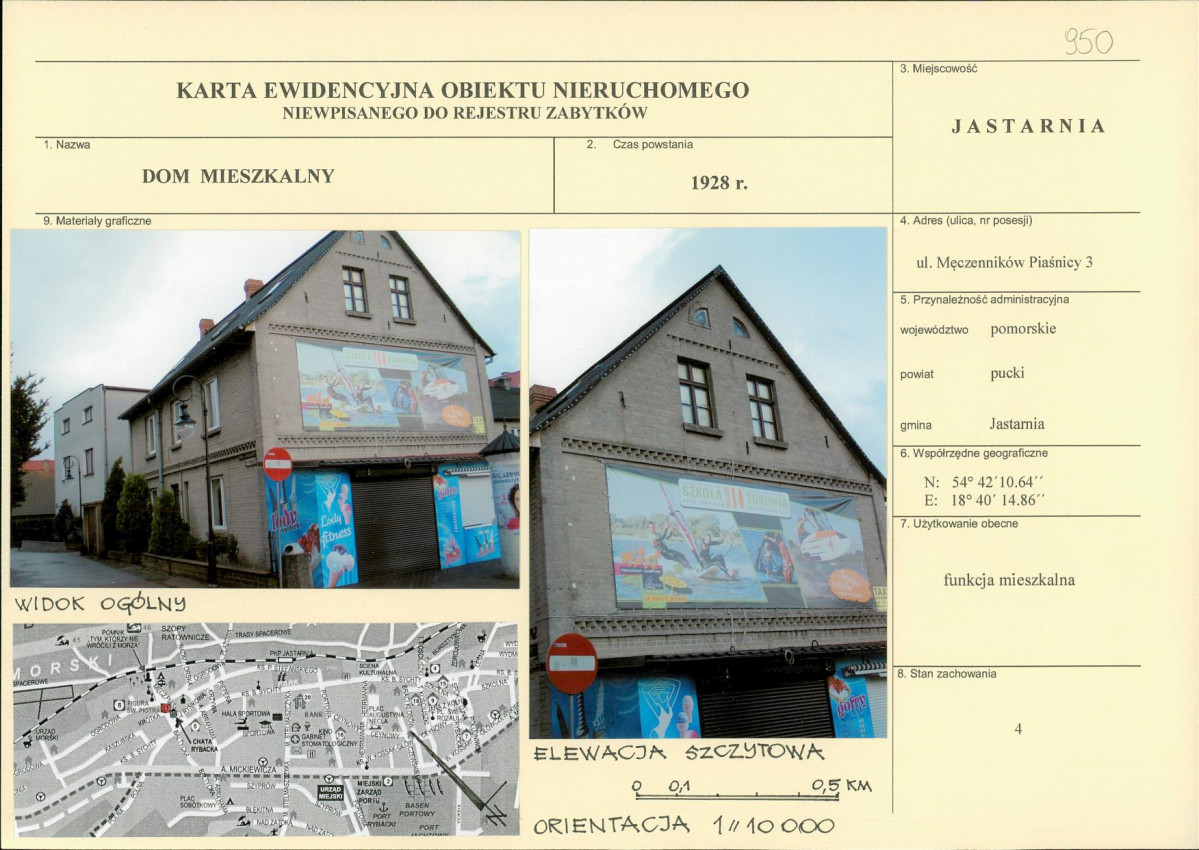1199x850 pixels.
Task: Click label '8. Stan zachowania'
Action: (947, 674)
